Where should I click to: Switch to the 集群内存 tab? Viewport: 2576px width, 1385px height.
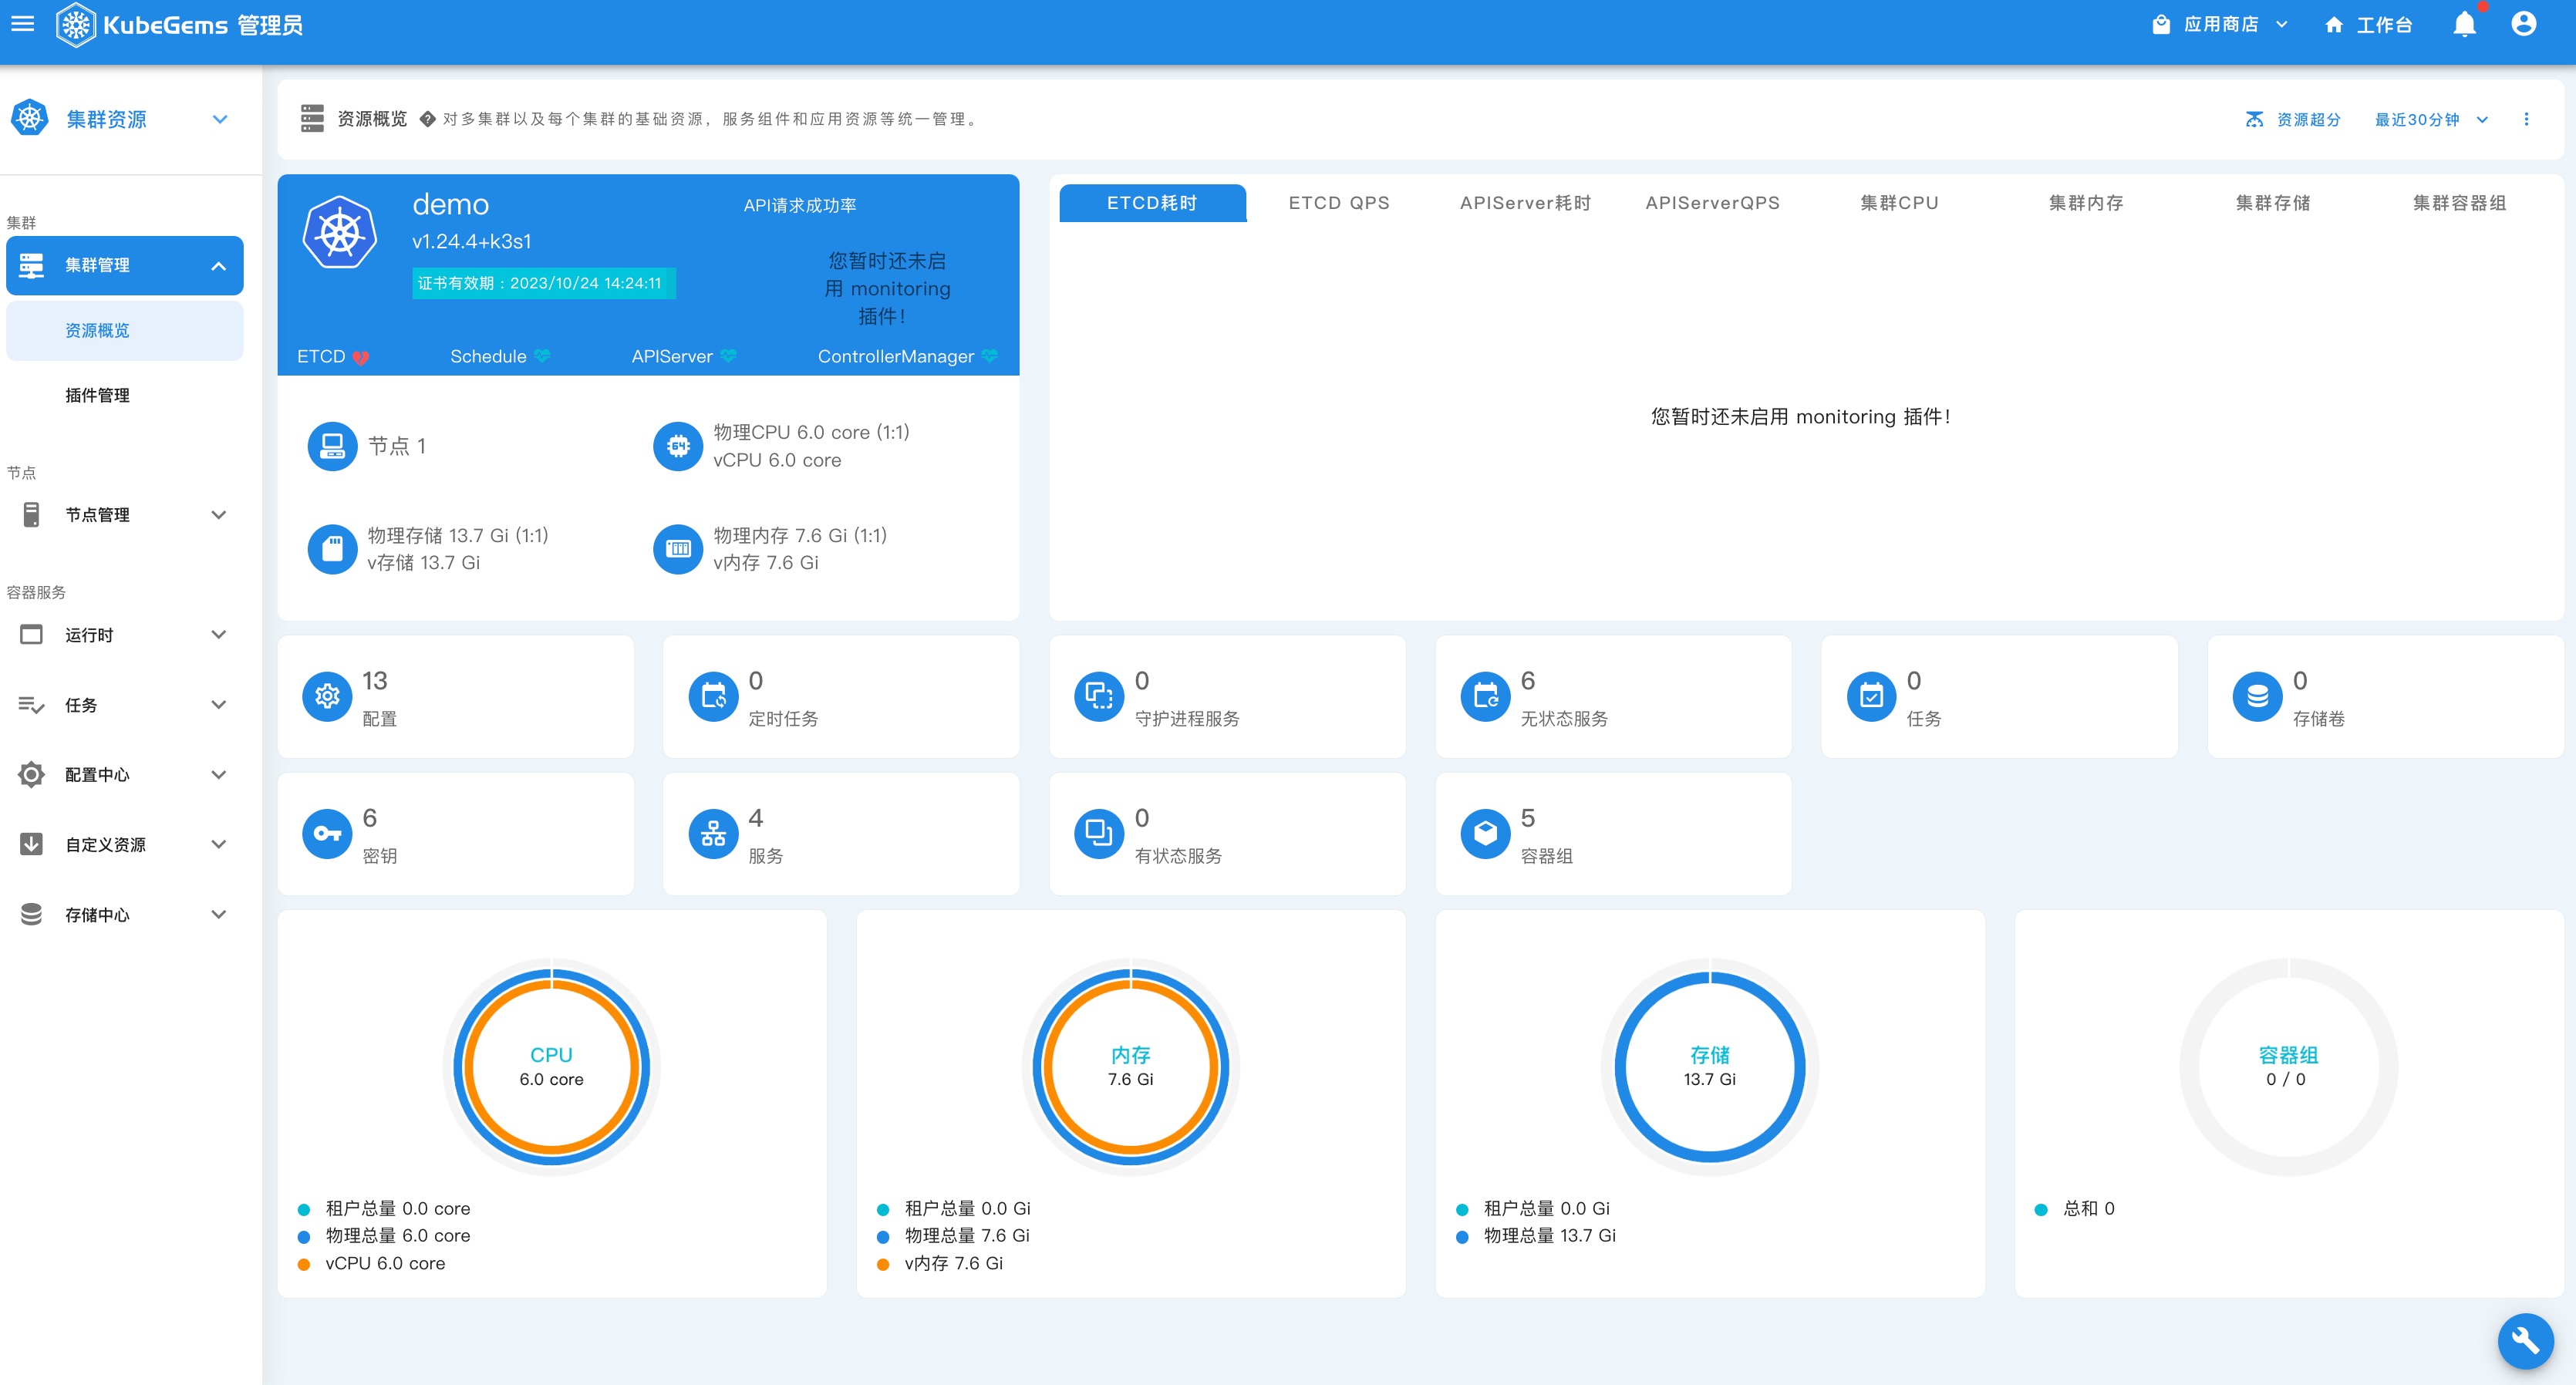[x=2086, y=203]
